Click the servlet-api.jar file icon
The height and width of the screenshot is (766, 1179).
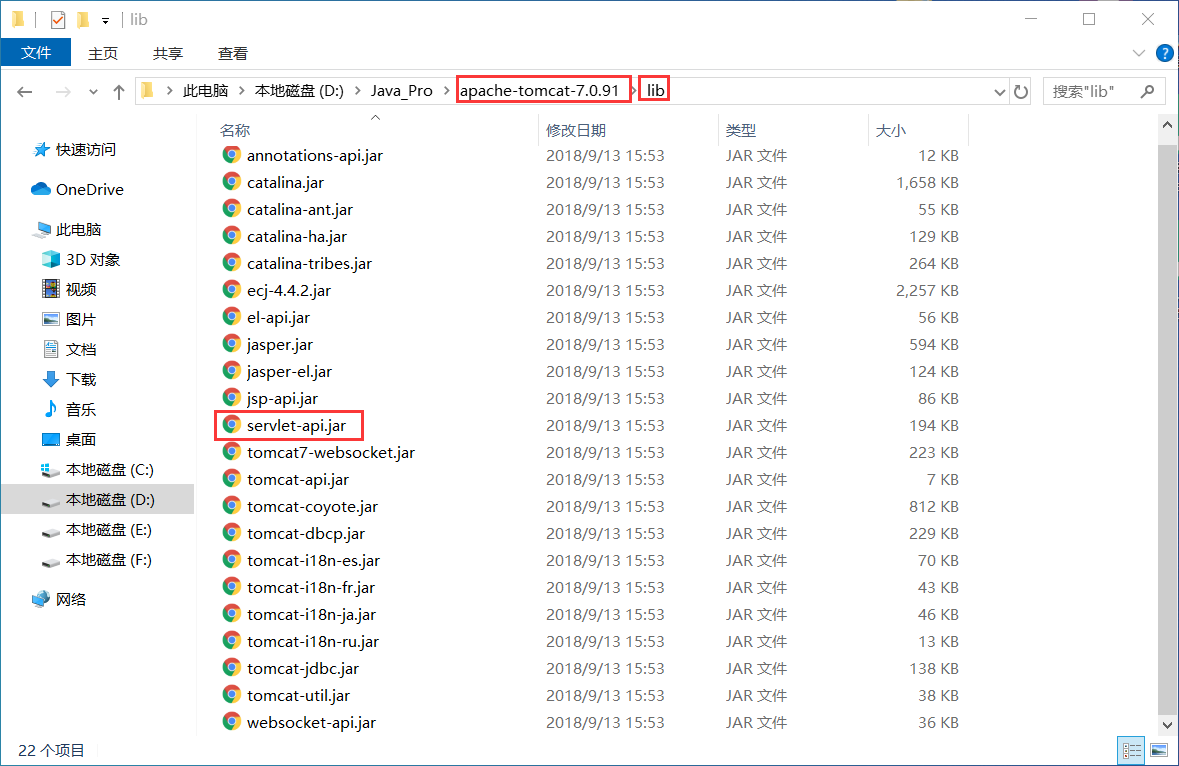[232, 425]
